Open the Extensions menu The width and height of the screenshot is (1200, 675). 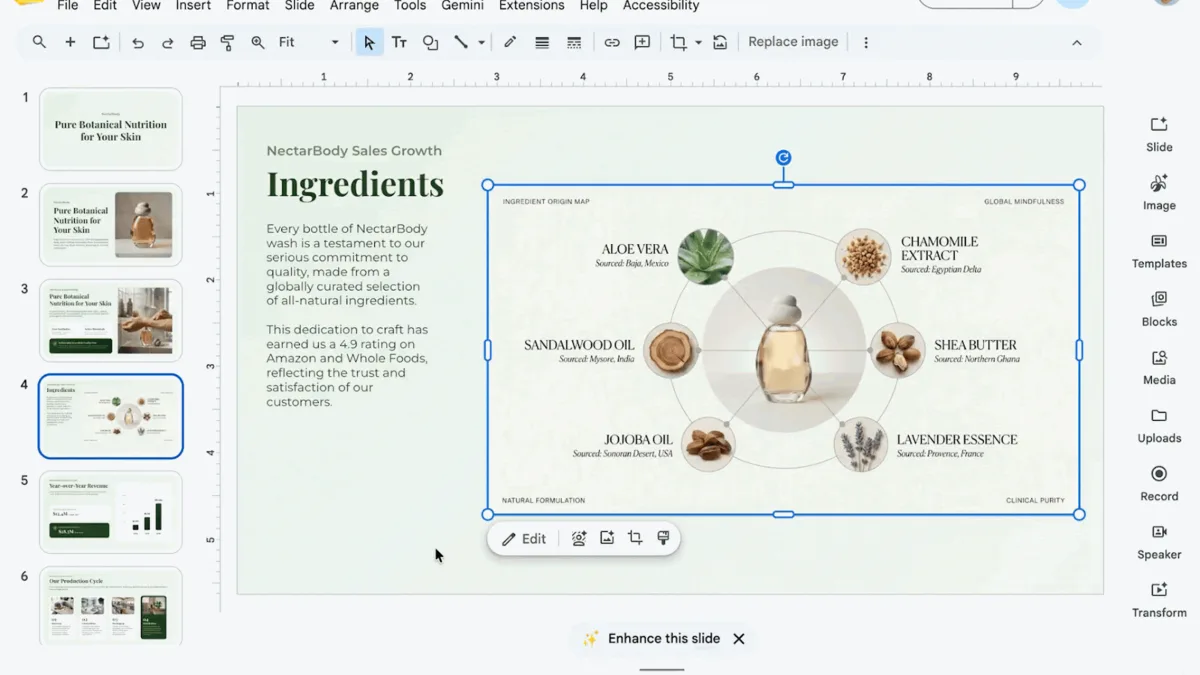[531, 6]
